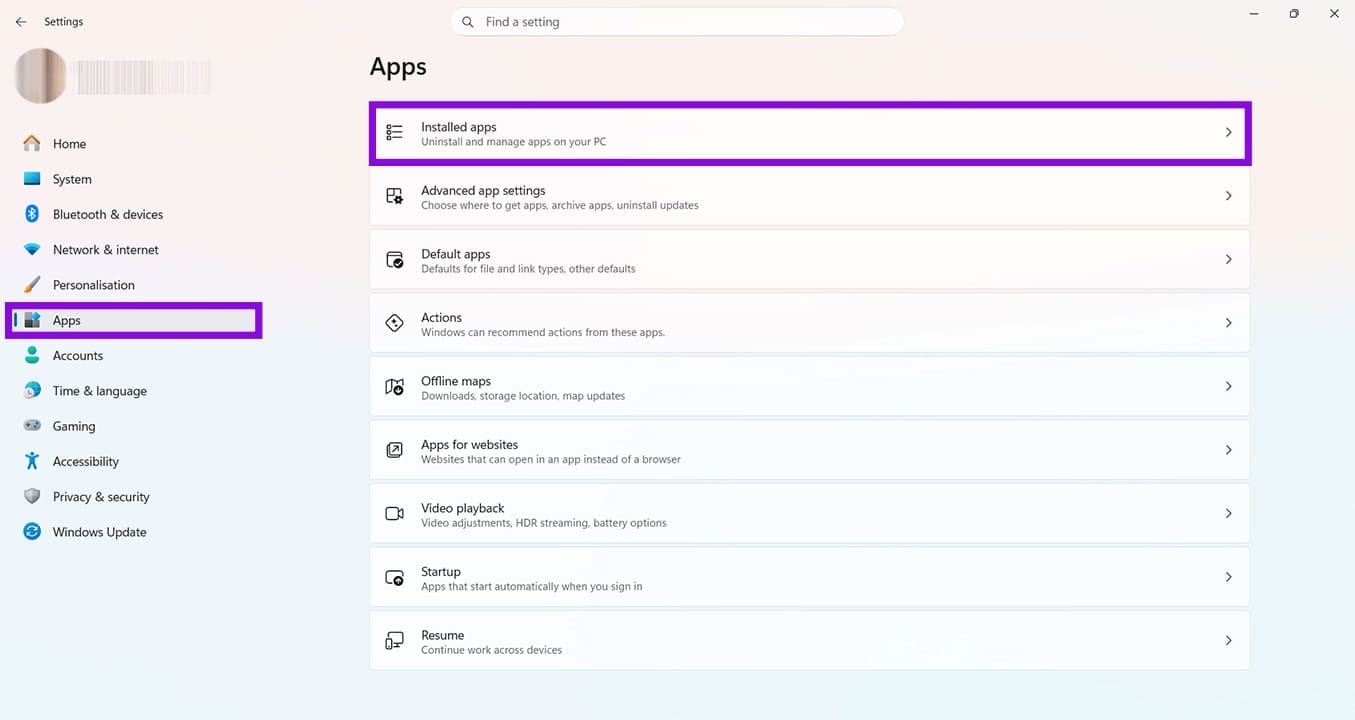Image resolution: width=1355 pixels, height=720 pixels.
Task: Click the Network wifi icon
Action: click(x=32, y=249)
